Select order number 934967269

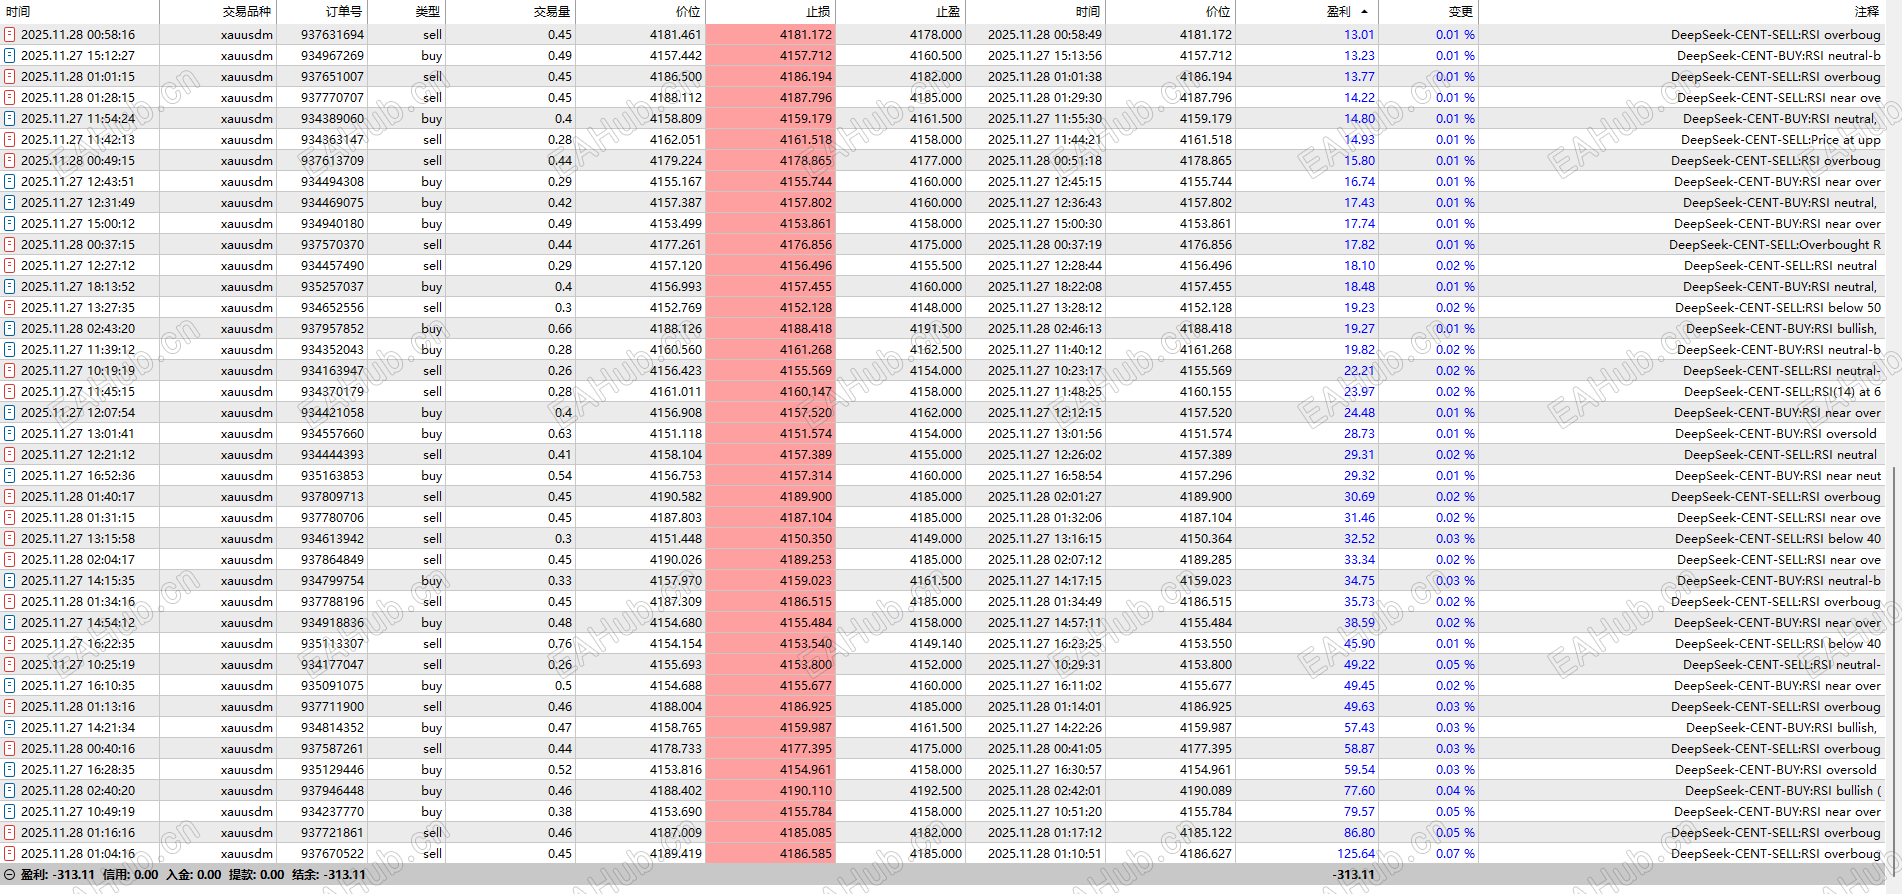(x=332, y=55)
